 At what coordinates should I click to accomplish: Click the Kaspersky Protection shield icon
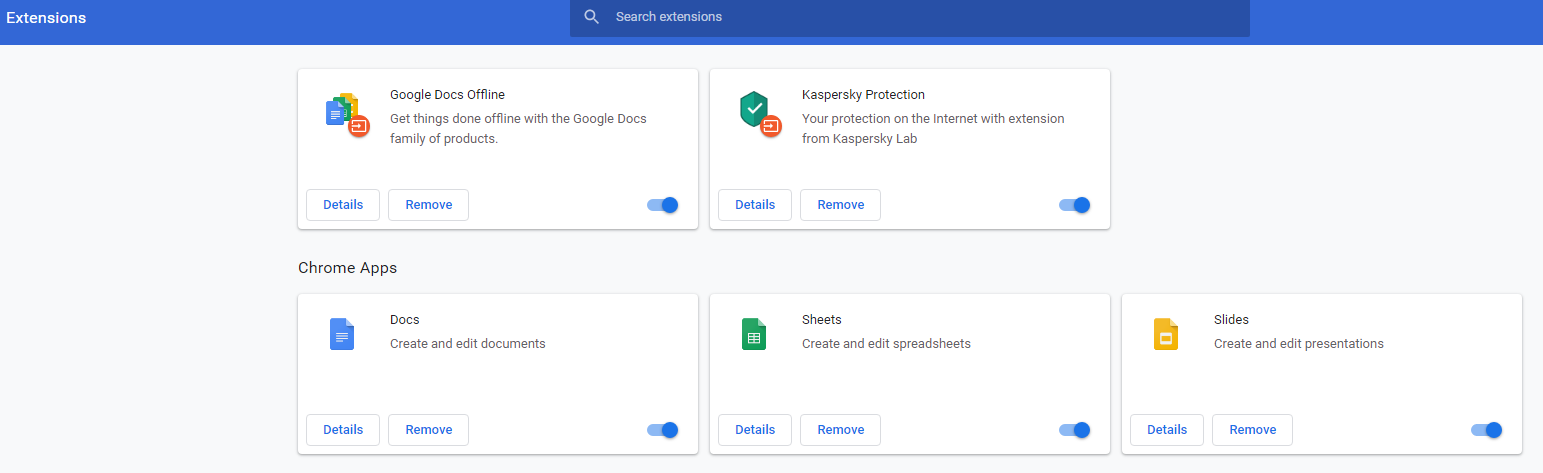pos(757,112)
